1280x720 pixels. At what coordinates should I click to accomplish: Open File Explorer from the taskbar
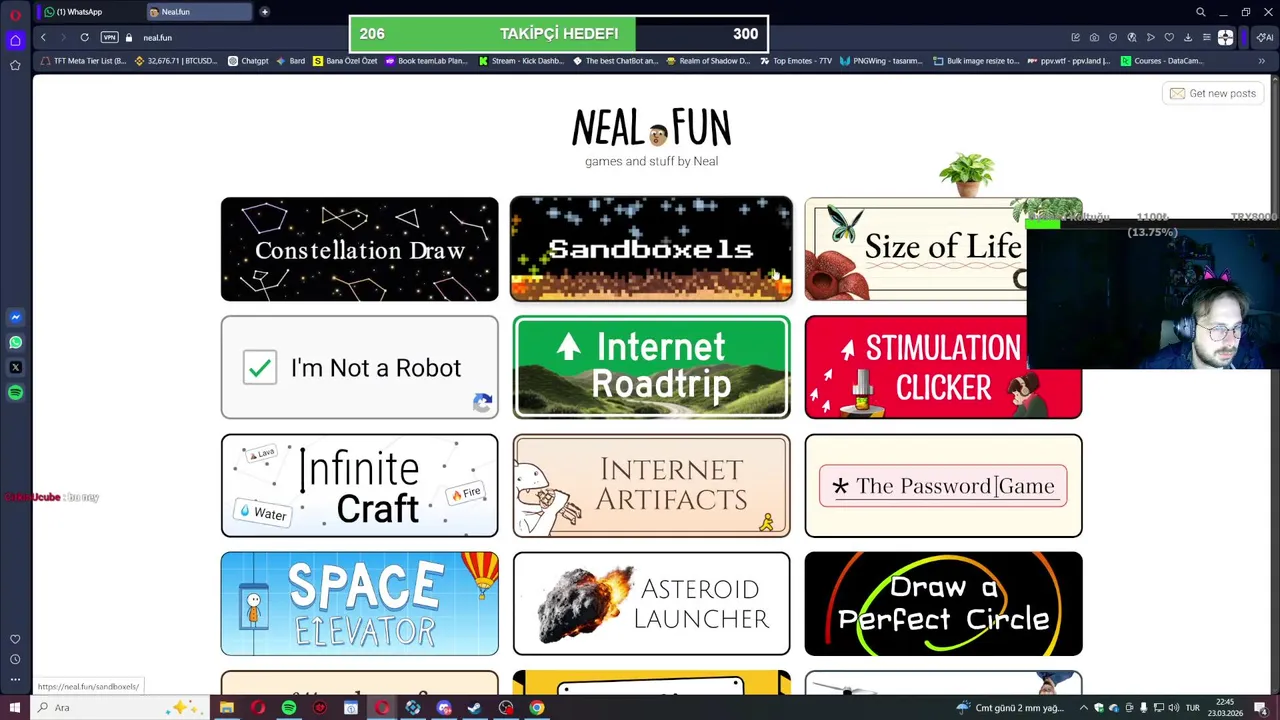point(226,707)
